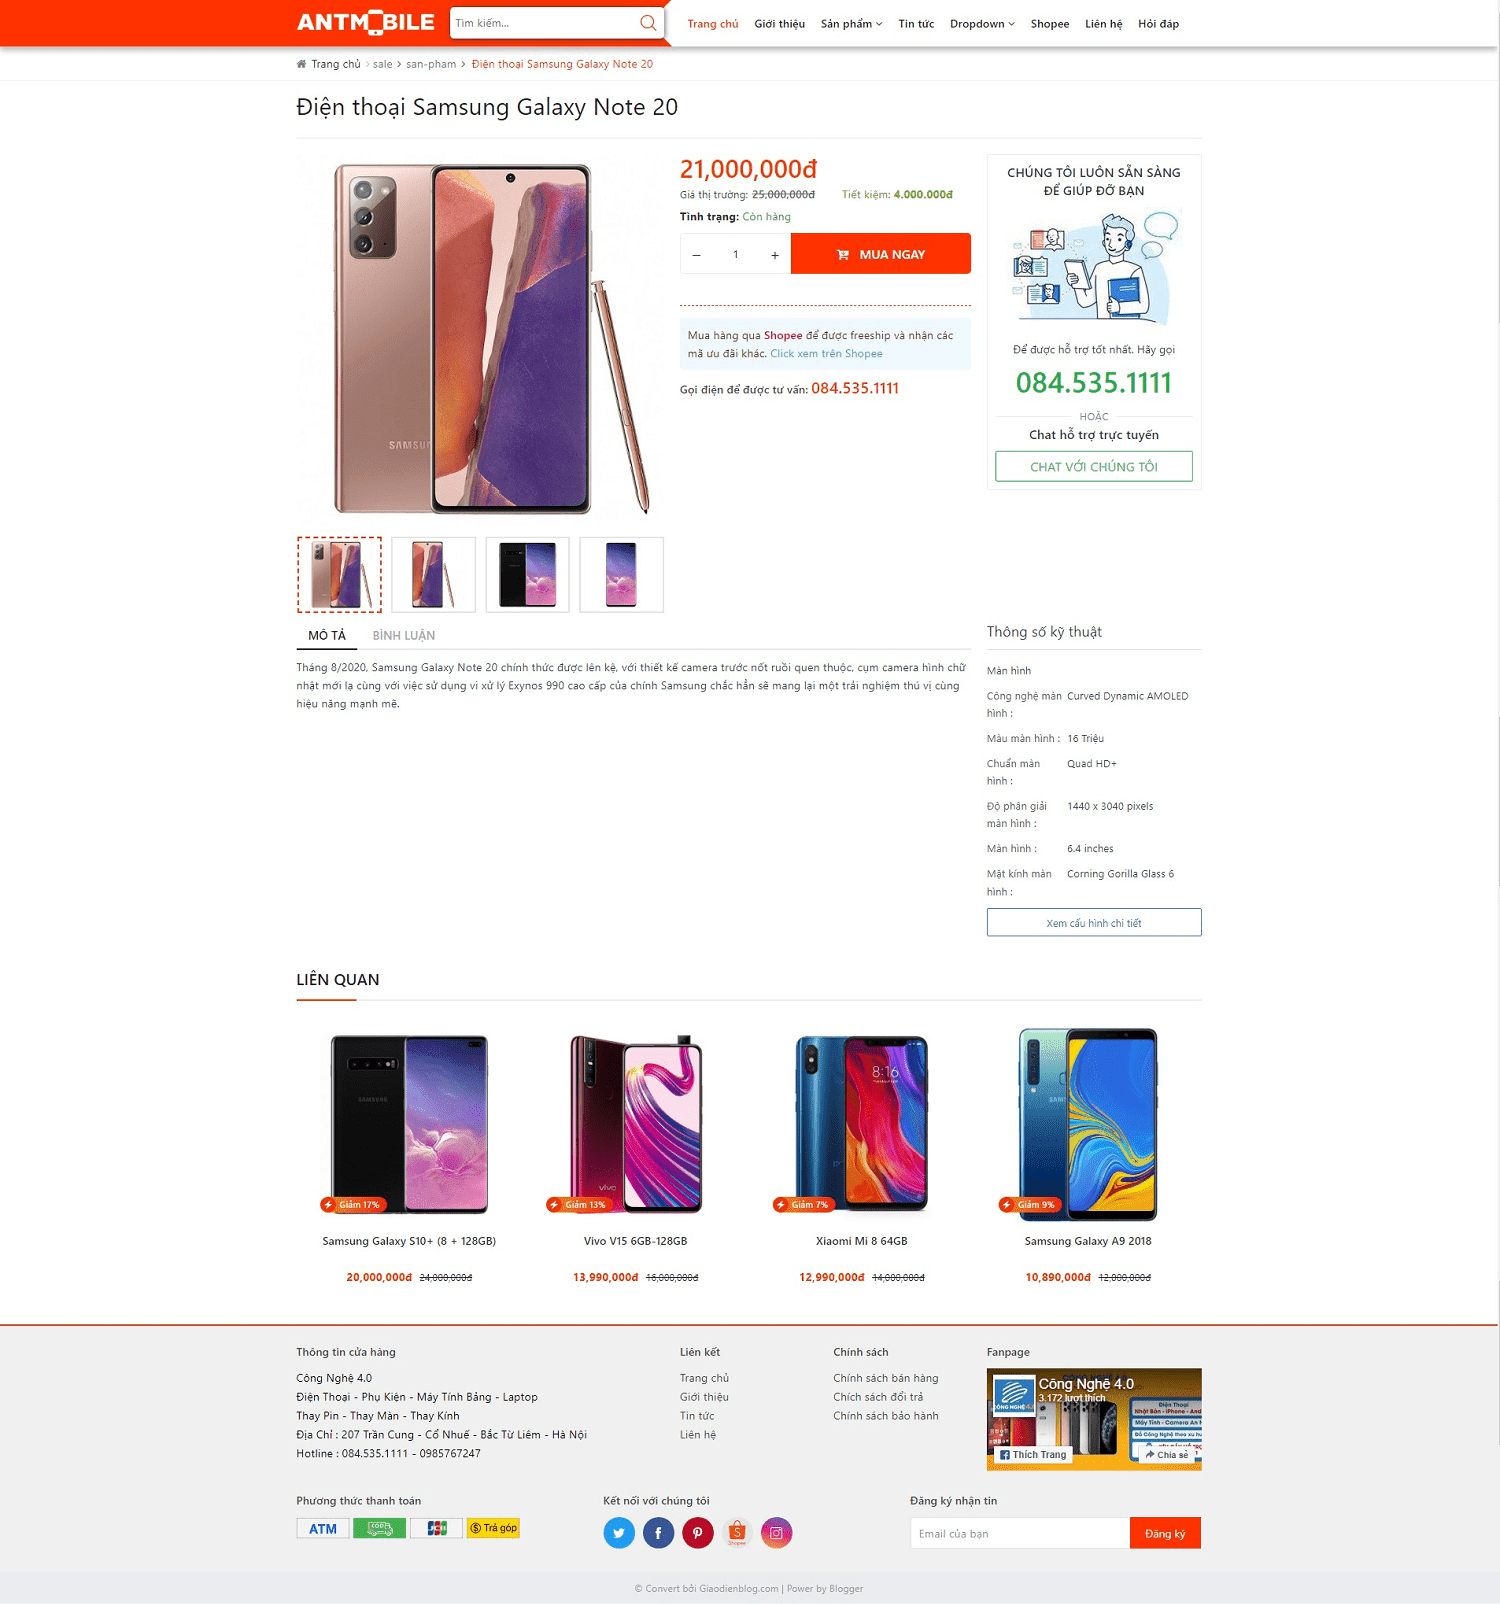This screenshot has width=1500, height=1604.
Task: Open the Instagram social icon
Action: click(776, 1533)
